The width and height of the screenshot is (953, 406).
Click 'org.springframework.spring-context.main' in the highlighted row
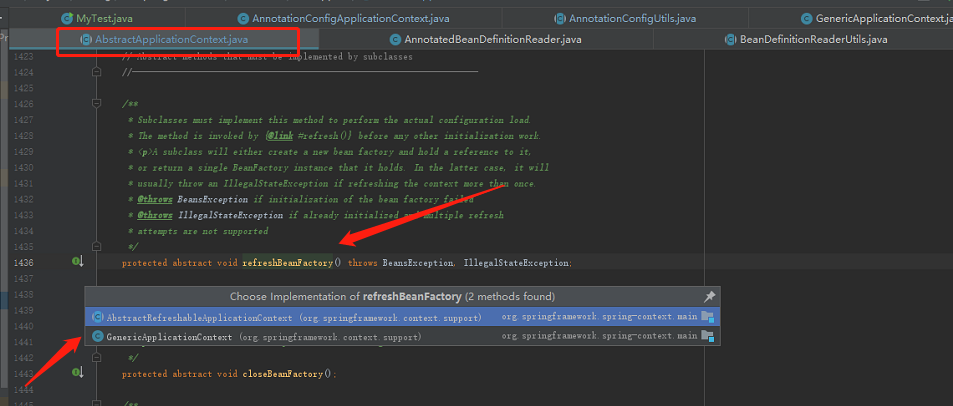[599, 317]
